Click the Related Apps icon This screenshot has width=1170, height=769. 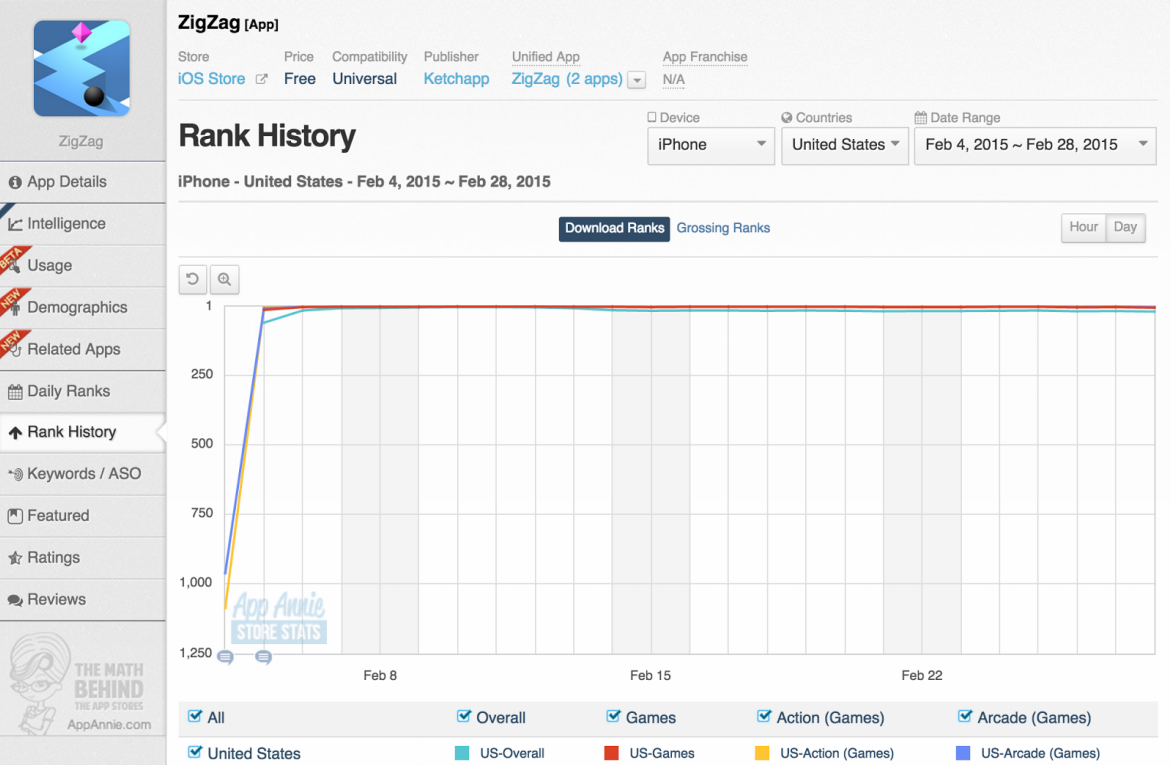point(15,350)
